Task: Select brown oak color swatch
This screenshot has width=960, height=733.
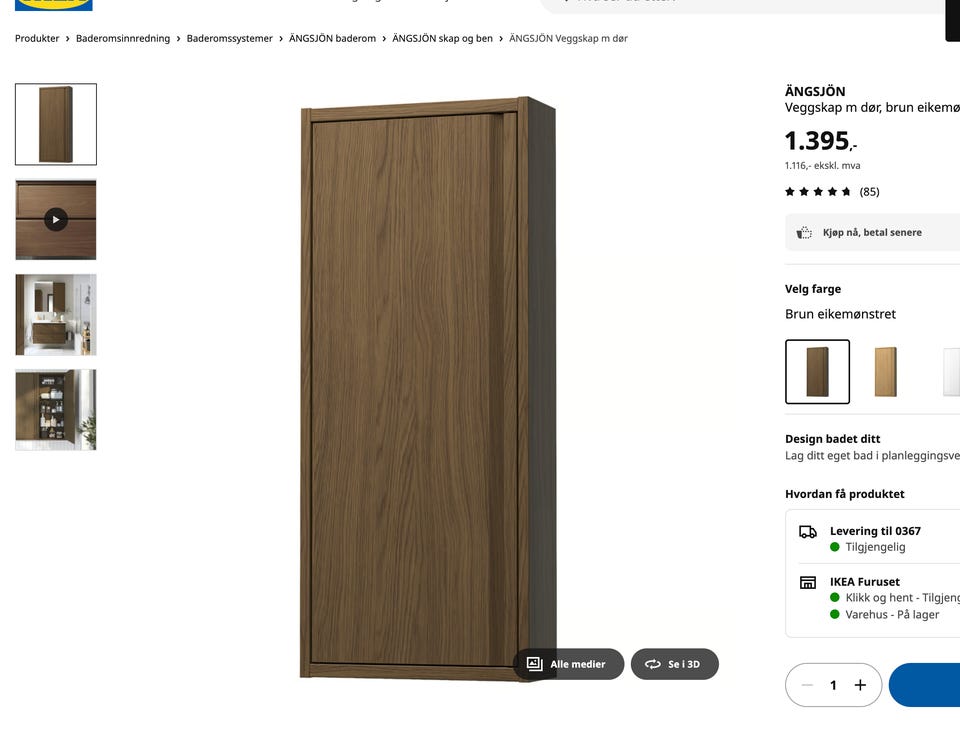Action: (817, 372)
